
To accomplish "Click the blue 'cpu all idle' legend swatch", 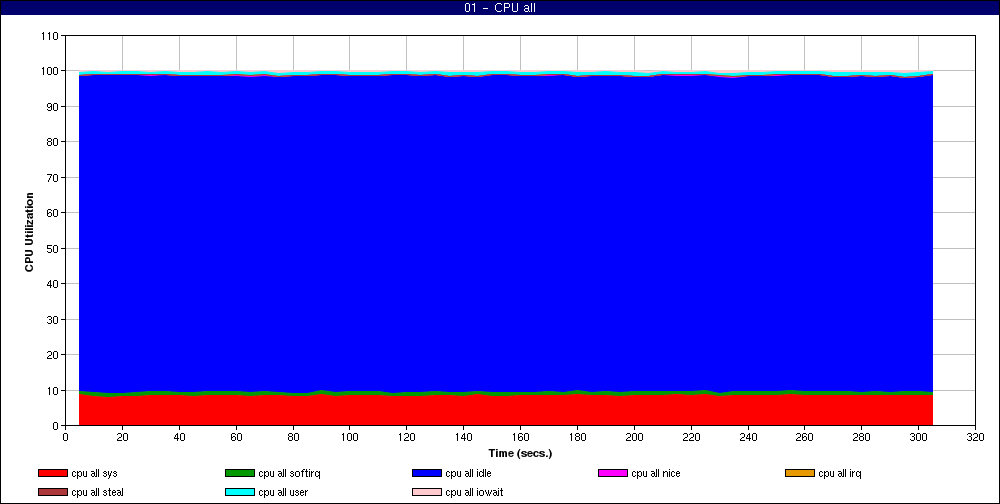I will 426,473.
